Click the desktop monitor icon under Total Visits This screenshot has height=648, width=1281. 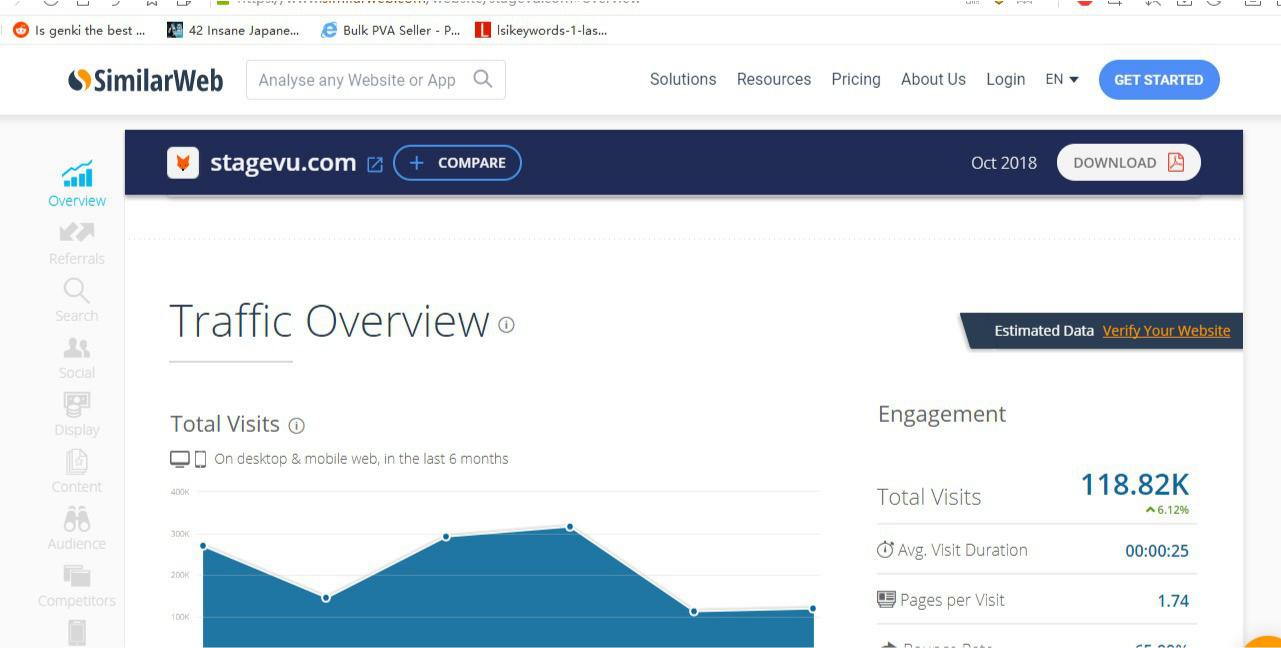pos(180,459)
